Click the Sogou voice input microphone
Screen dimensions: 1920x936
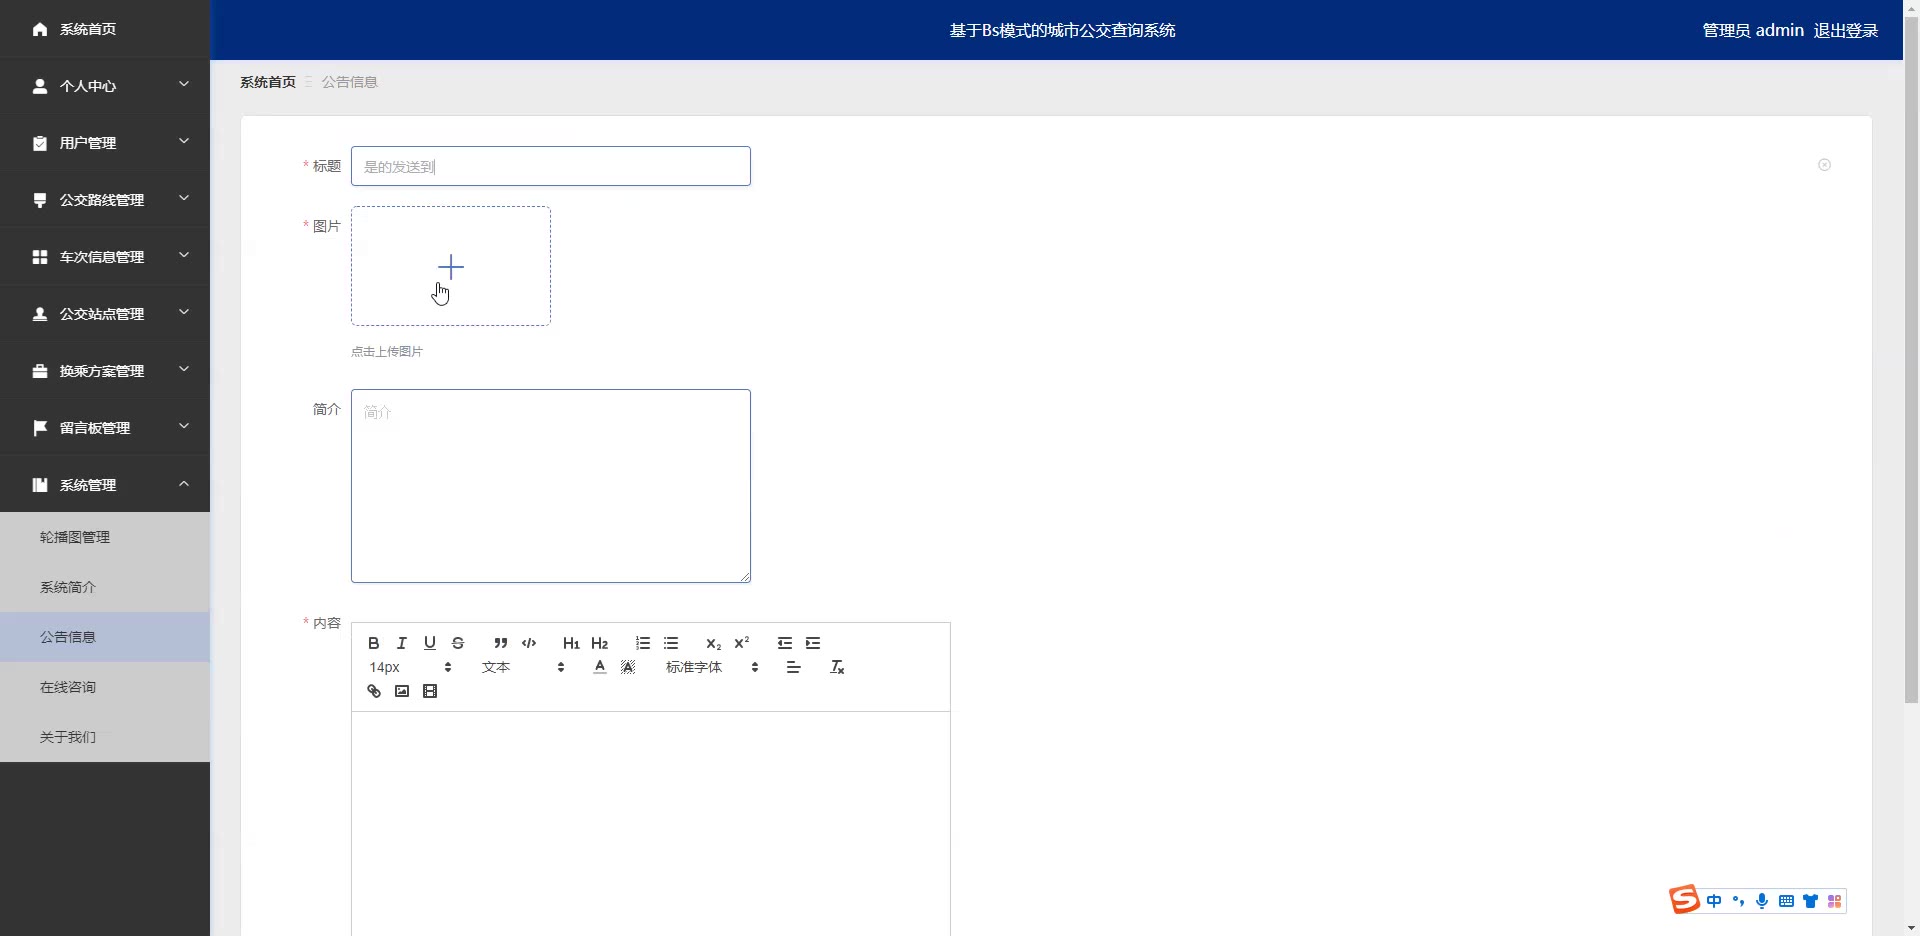pyautogui.click(x=1762, y=901)
